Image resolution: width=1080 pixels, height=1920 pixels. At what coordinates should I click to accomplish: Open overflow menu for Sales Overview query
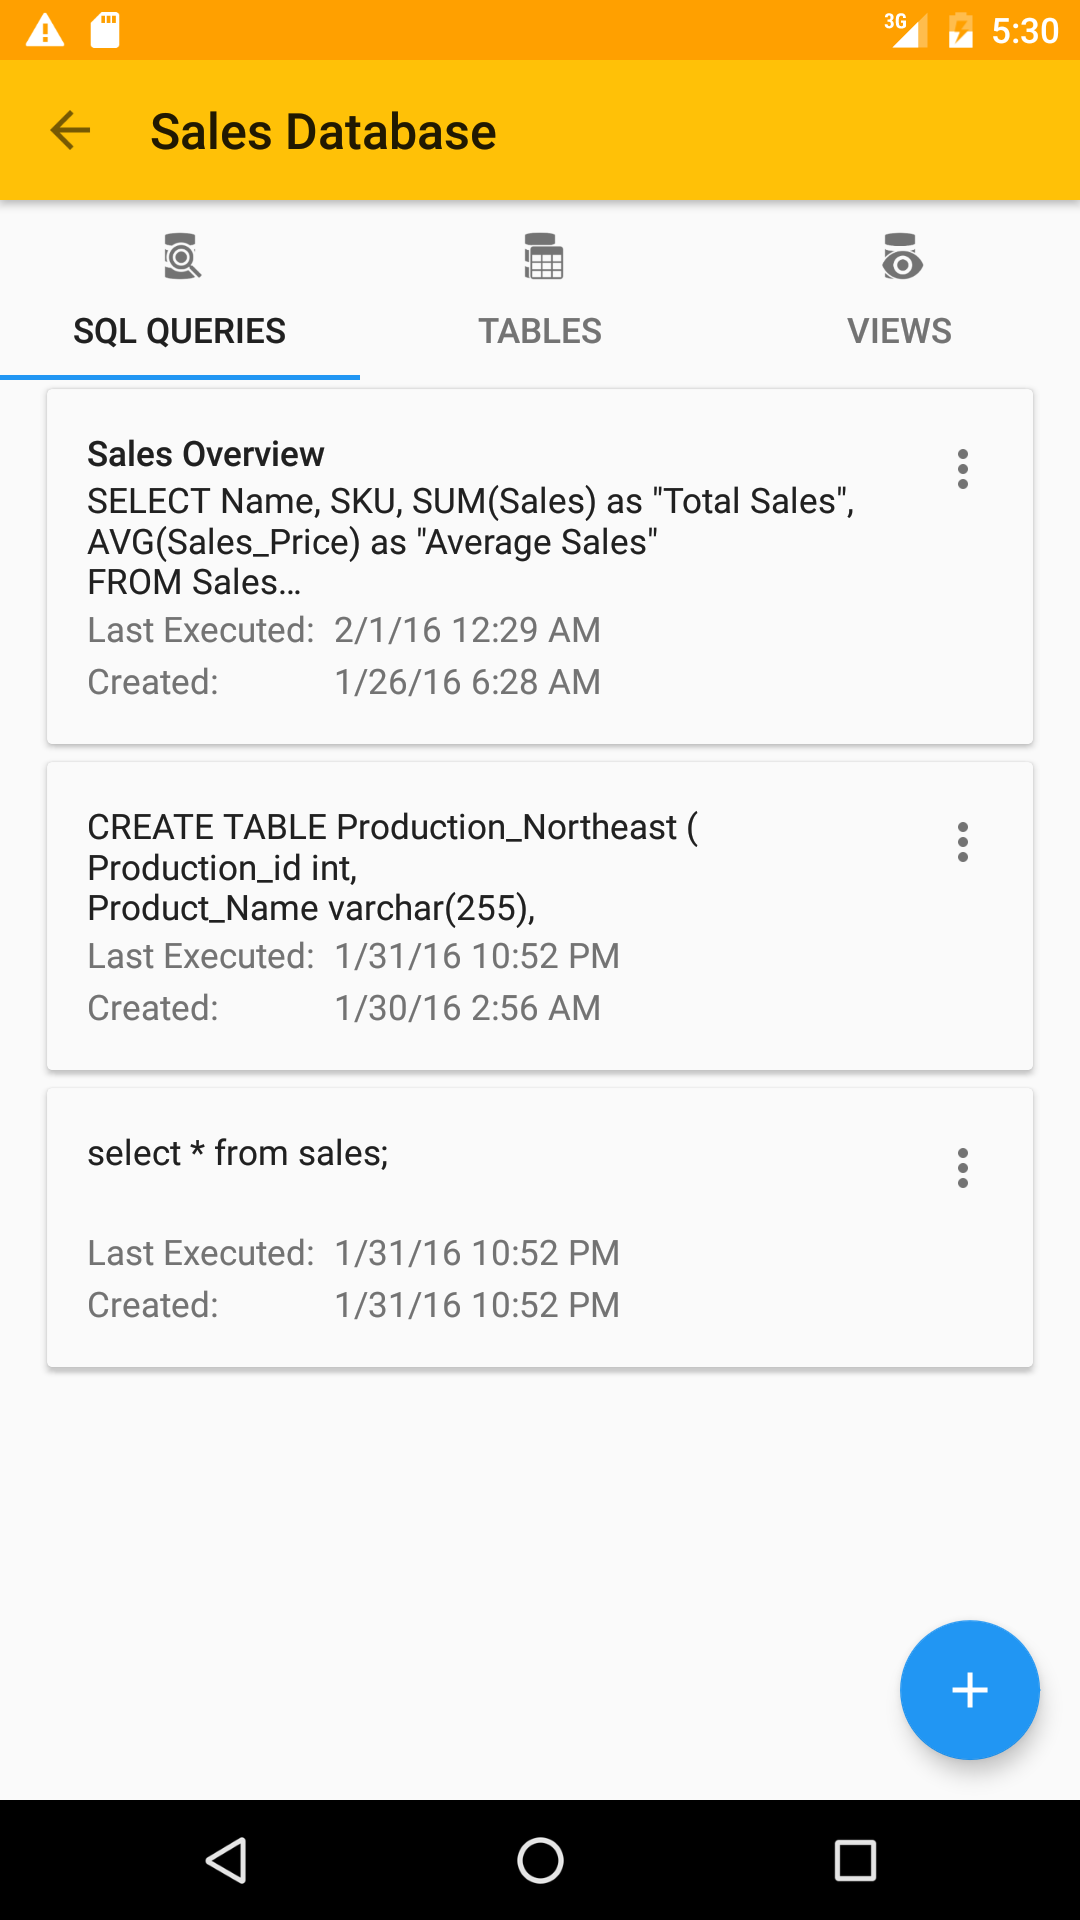click(963, 469)
